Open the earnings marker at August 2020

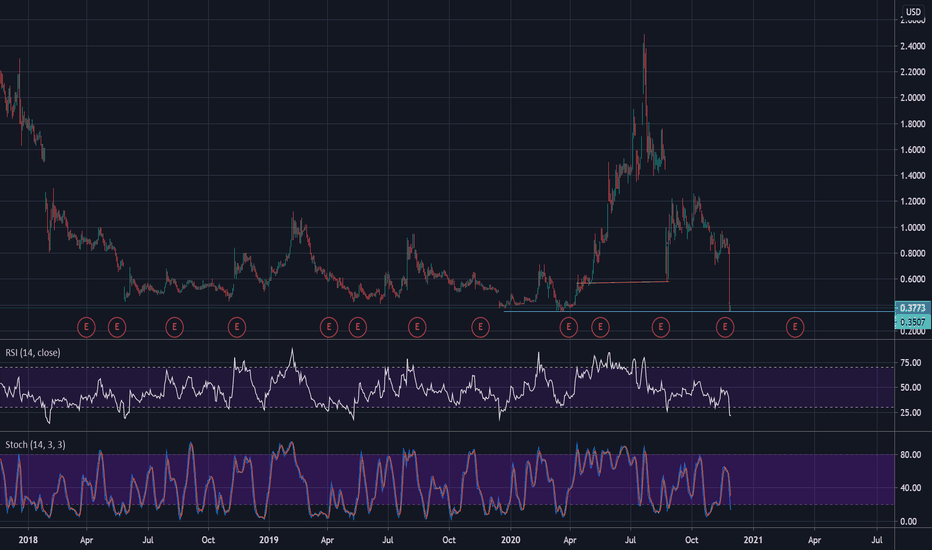660,327
